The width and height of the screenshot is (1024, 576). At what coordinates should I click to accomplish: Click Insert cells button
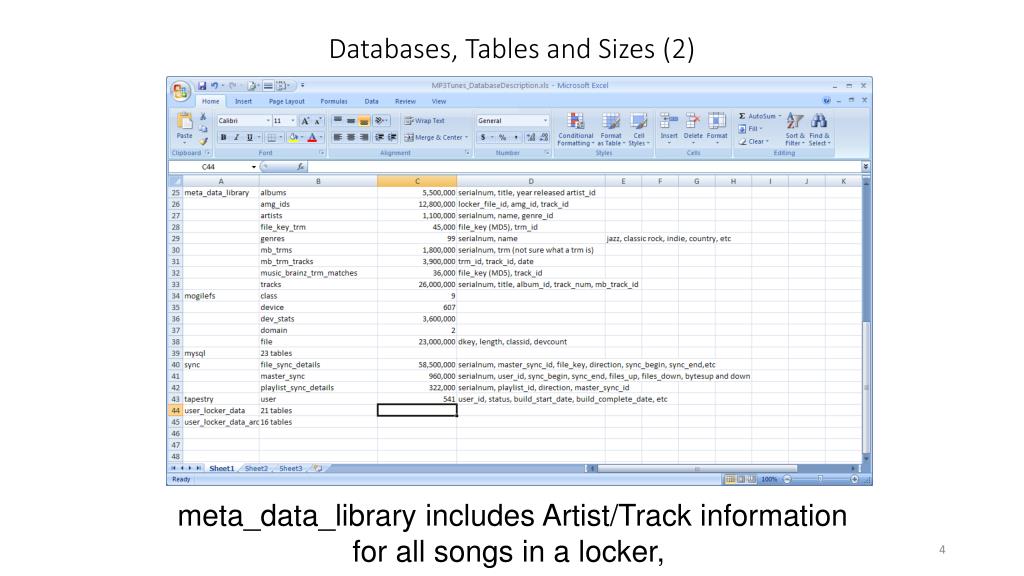(x=669, y=127)
